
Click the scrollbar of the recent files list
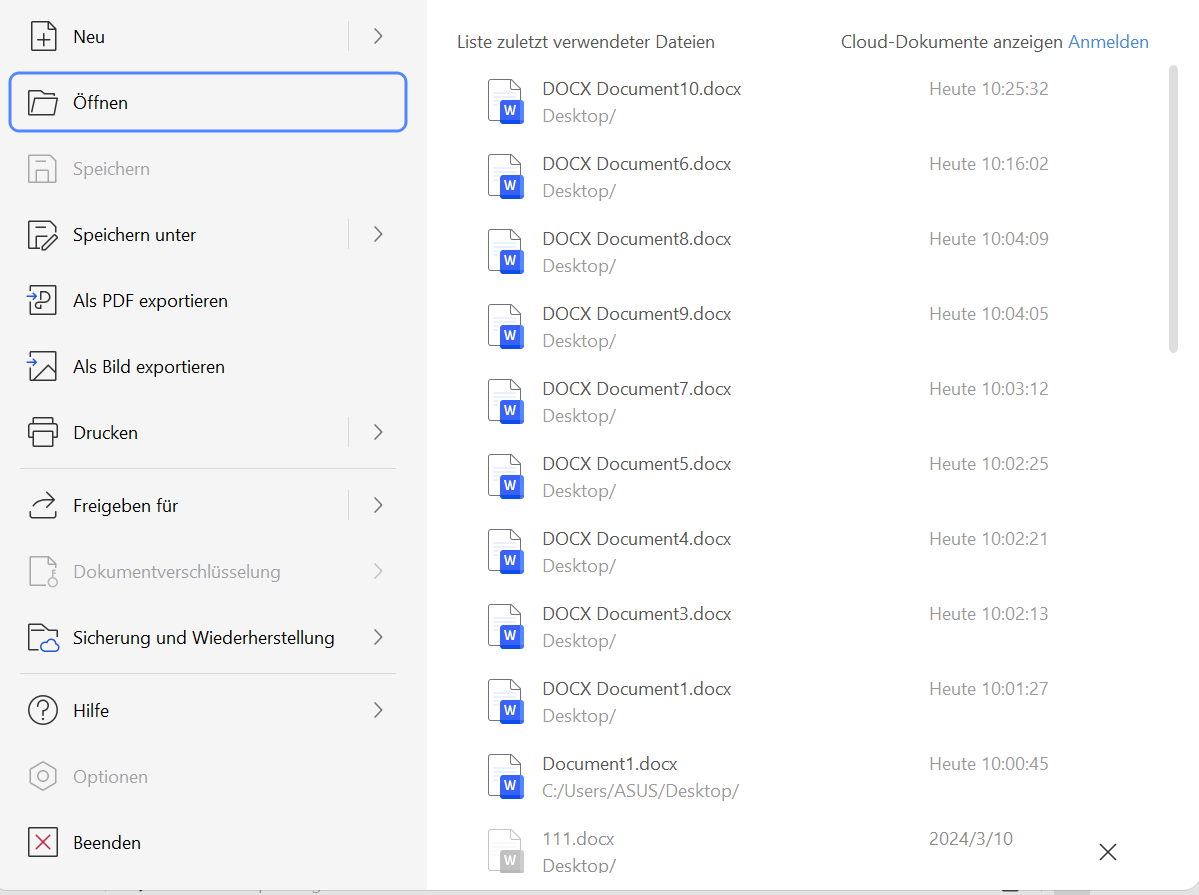(x=1175, y=200)
